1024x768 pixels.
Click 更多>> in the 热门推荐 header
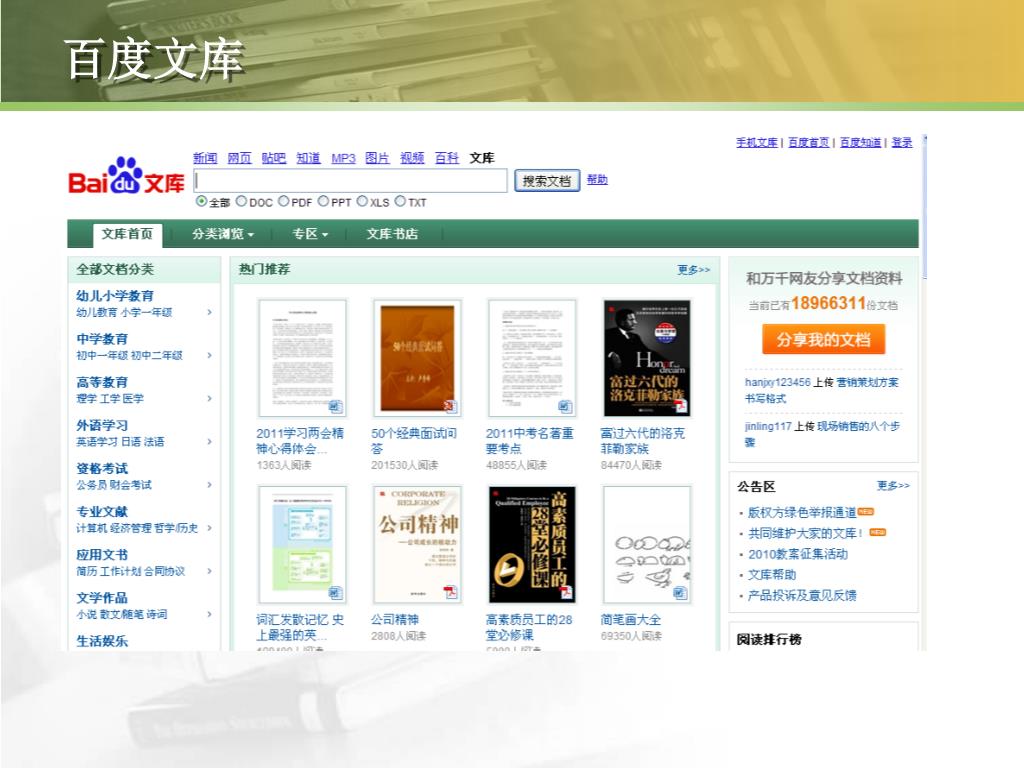(x=694, y=270)
